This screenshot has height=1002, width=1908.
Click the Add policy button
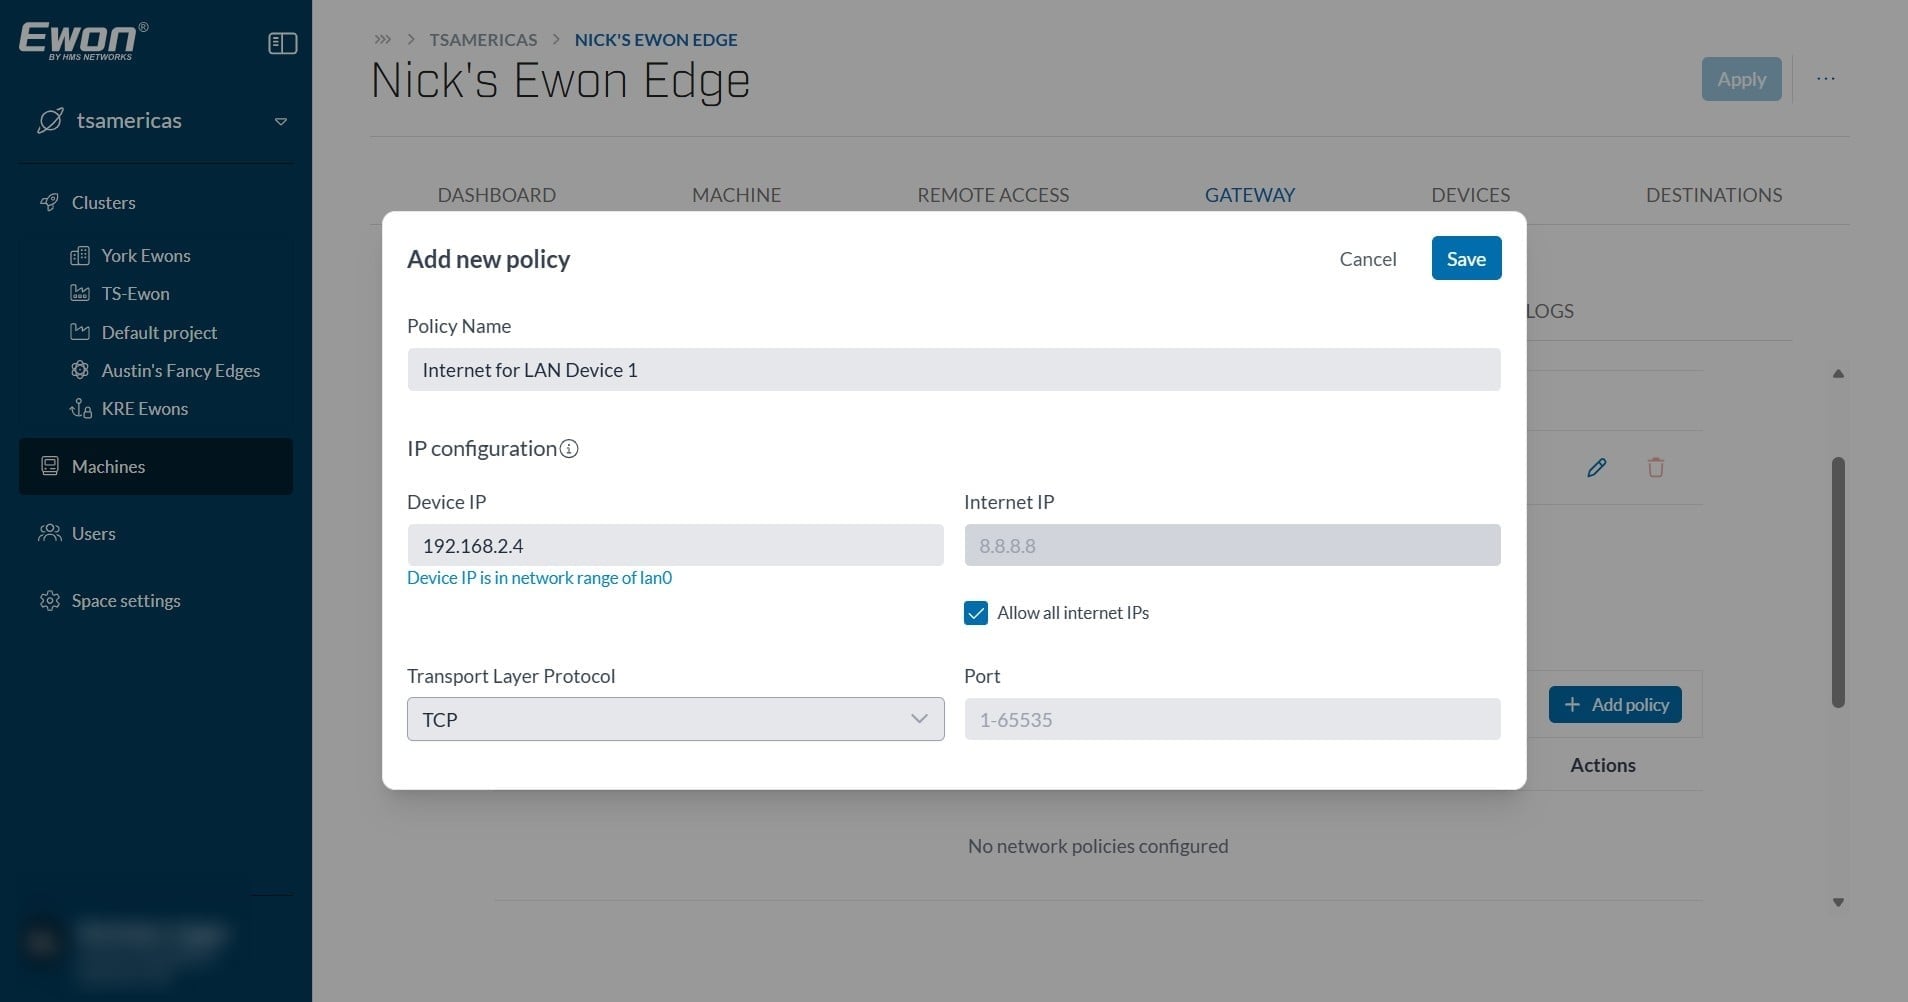[x=1615, y=705]
